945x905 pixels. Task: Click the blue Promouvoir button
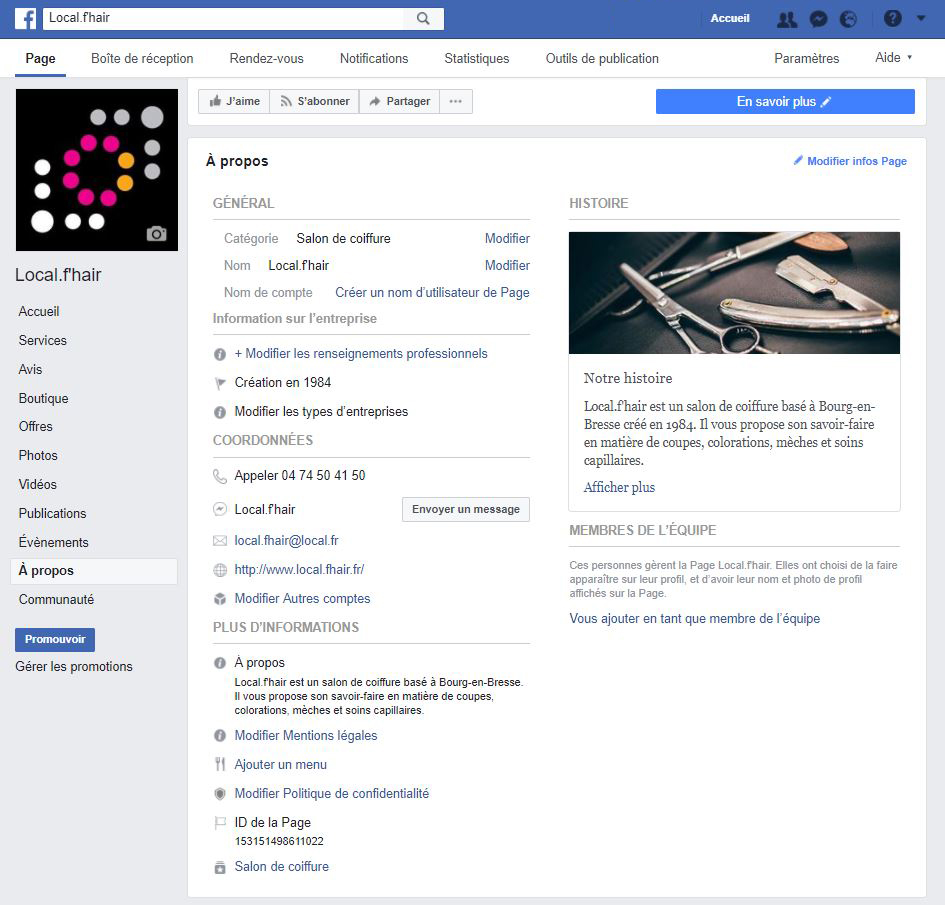click(x=55, y=639)
